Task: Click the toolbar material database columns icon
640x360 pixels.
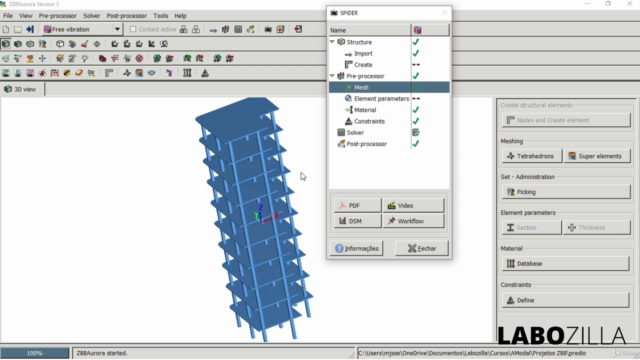Action: 187,73
